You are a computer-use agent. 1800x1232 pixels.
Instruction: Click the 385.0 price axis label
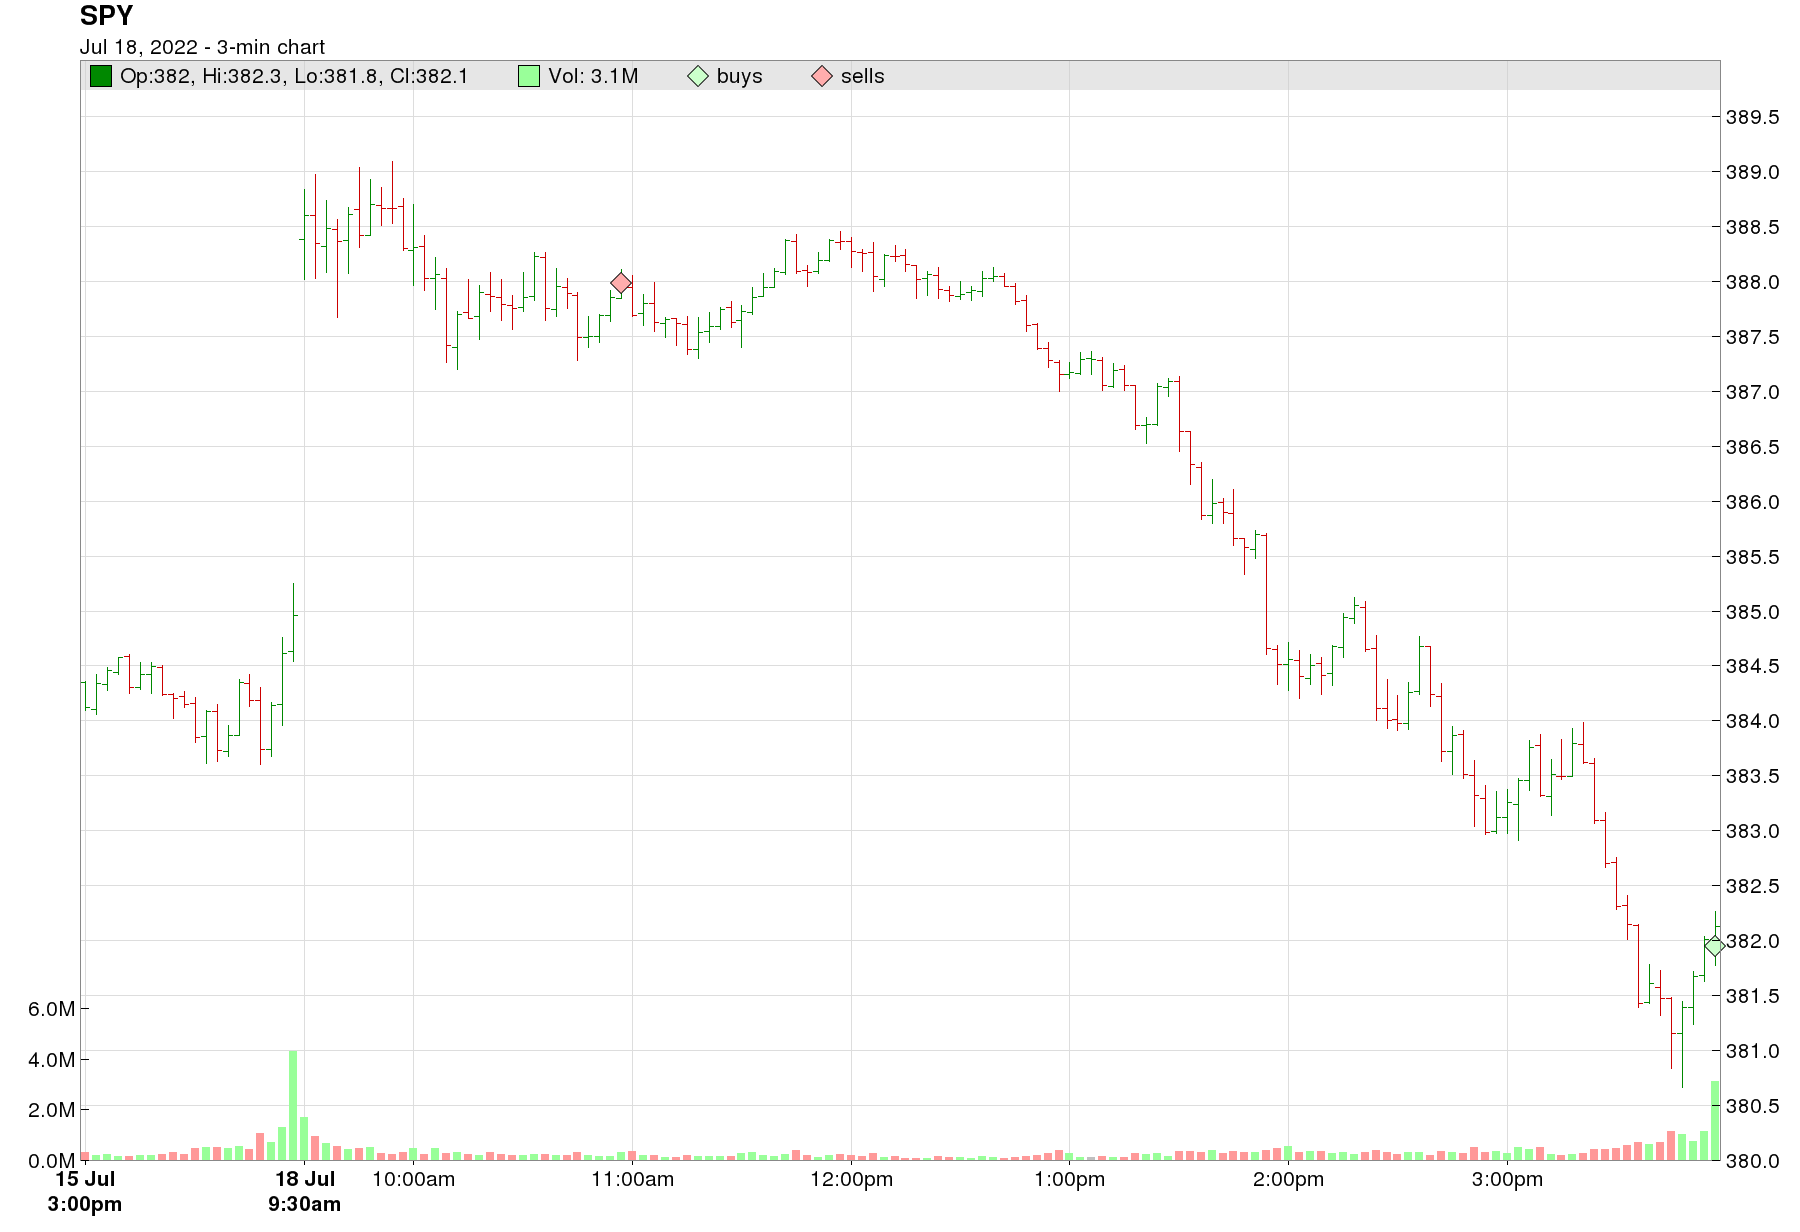click(x=1753, y=612)
